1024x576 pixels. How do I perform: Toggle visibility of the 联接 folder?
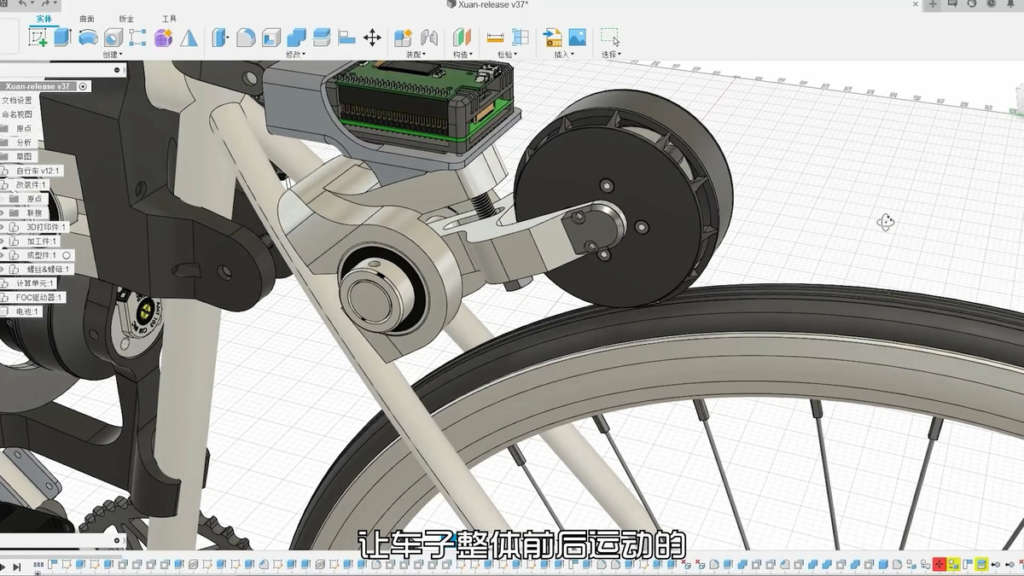(3, 213)
